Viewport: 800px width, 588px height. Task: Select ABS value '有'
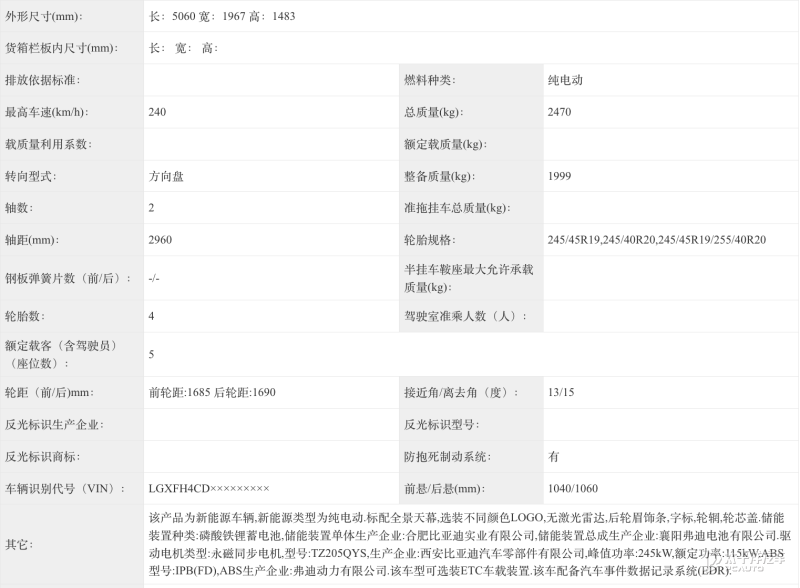(554, 457)
